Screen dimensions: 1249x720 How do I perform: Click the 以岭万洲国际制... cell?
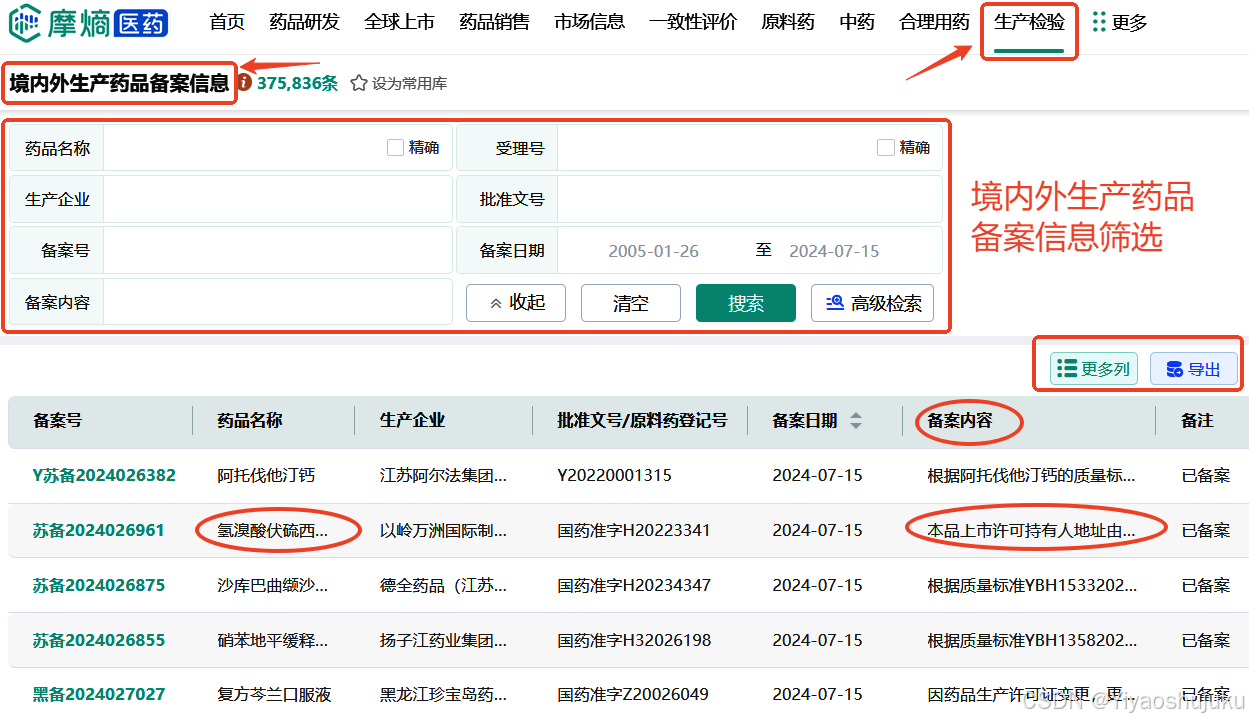[x=443, y=530]
